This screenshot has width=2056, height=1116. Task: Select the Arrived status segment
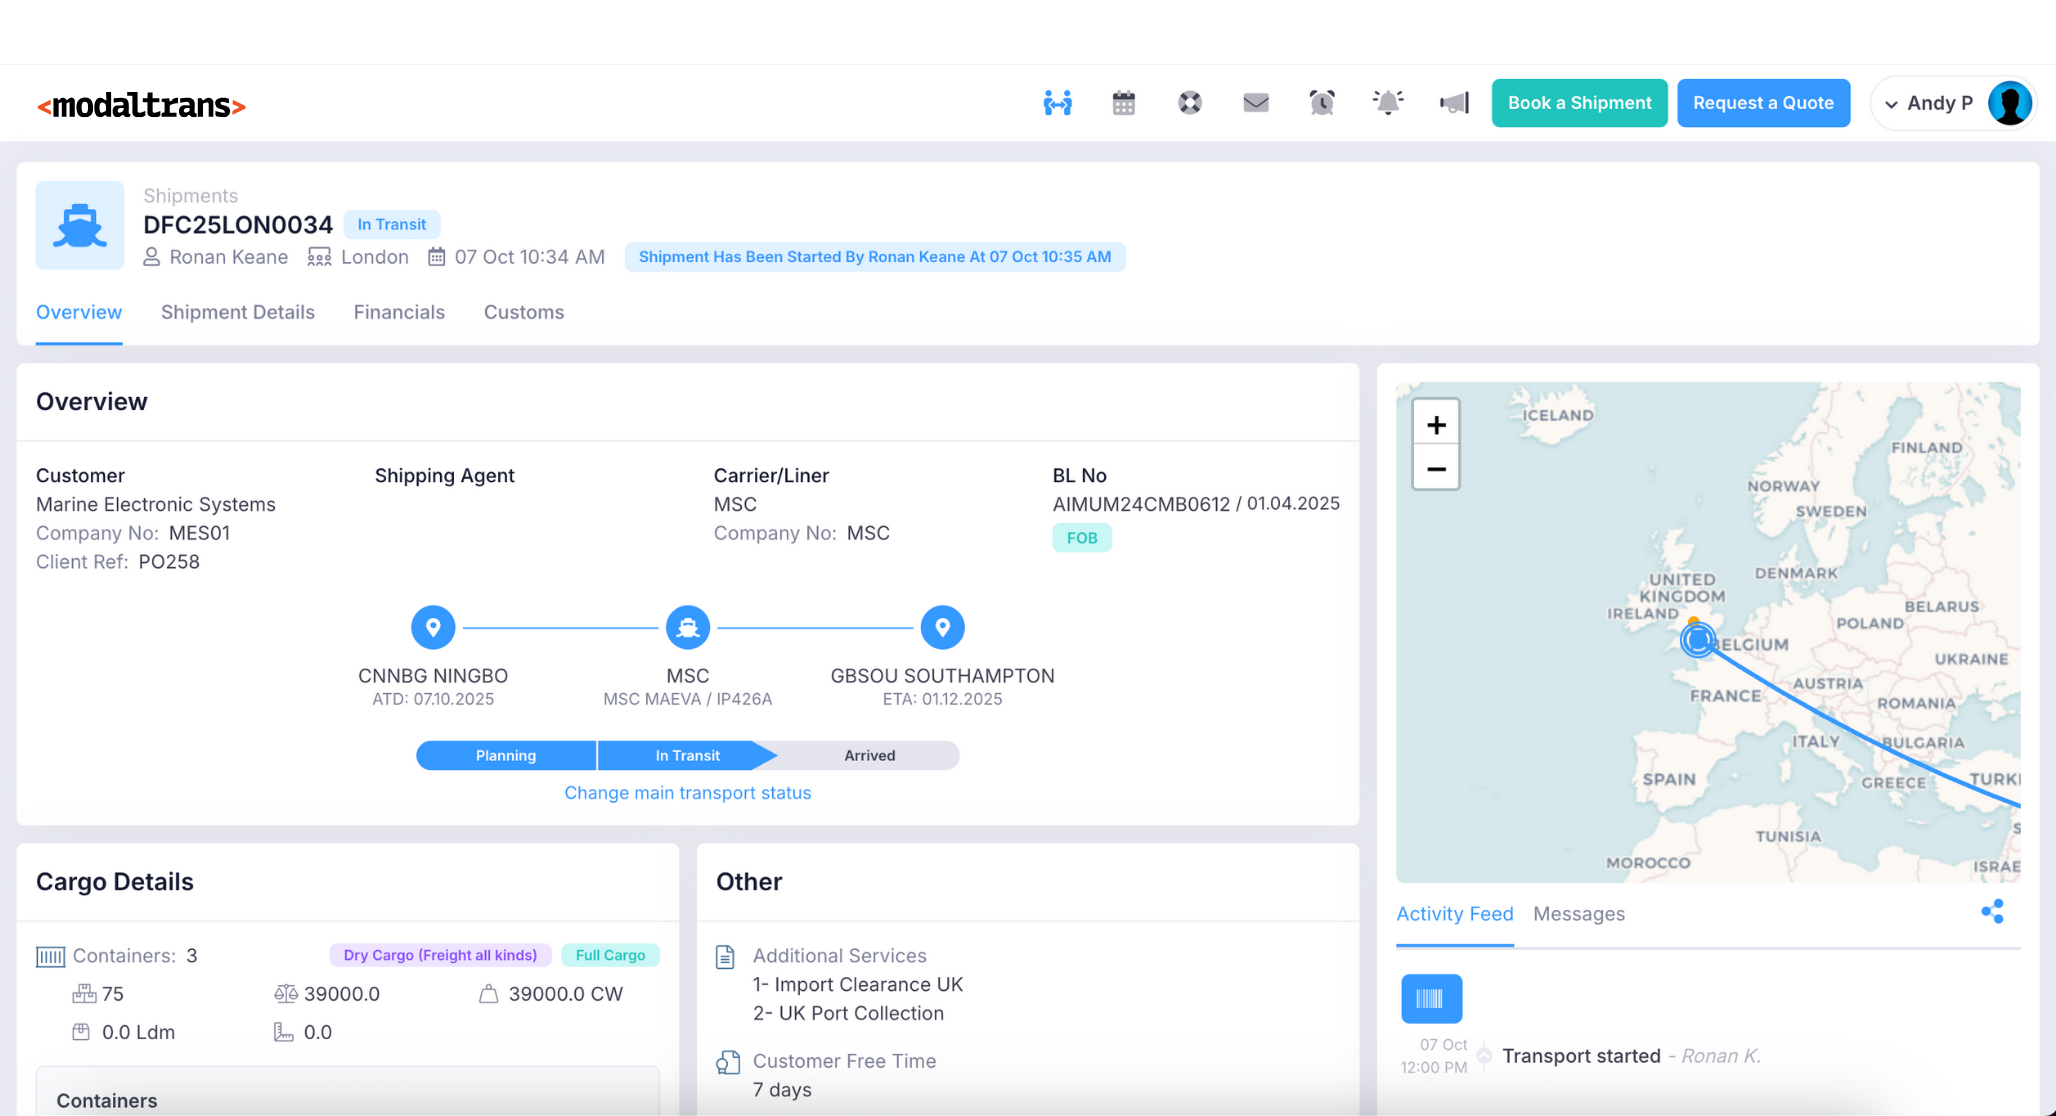[868, 755]
